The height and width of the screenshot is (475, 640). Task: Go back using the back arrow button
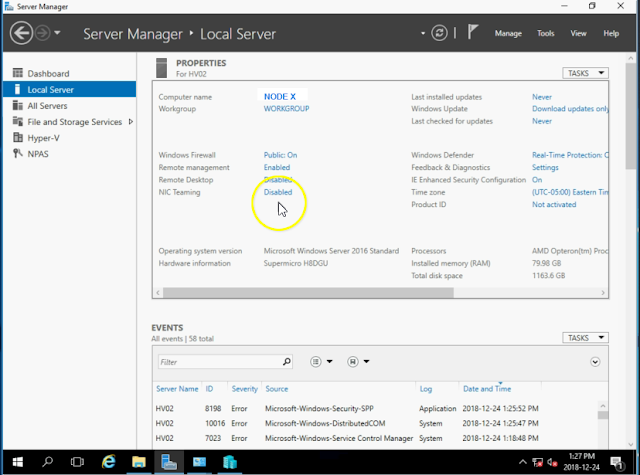click(21, 33)
